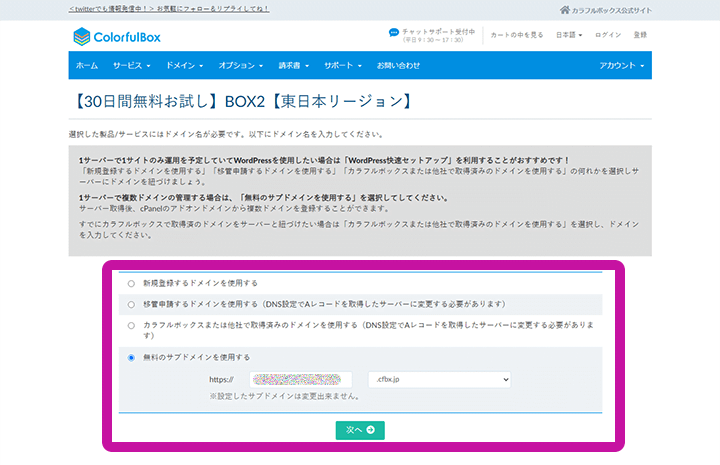The height and width of the screenshot is (465, 720).
Task: Go to ホーム in navigation bar
Action: 87,65
